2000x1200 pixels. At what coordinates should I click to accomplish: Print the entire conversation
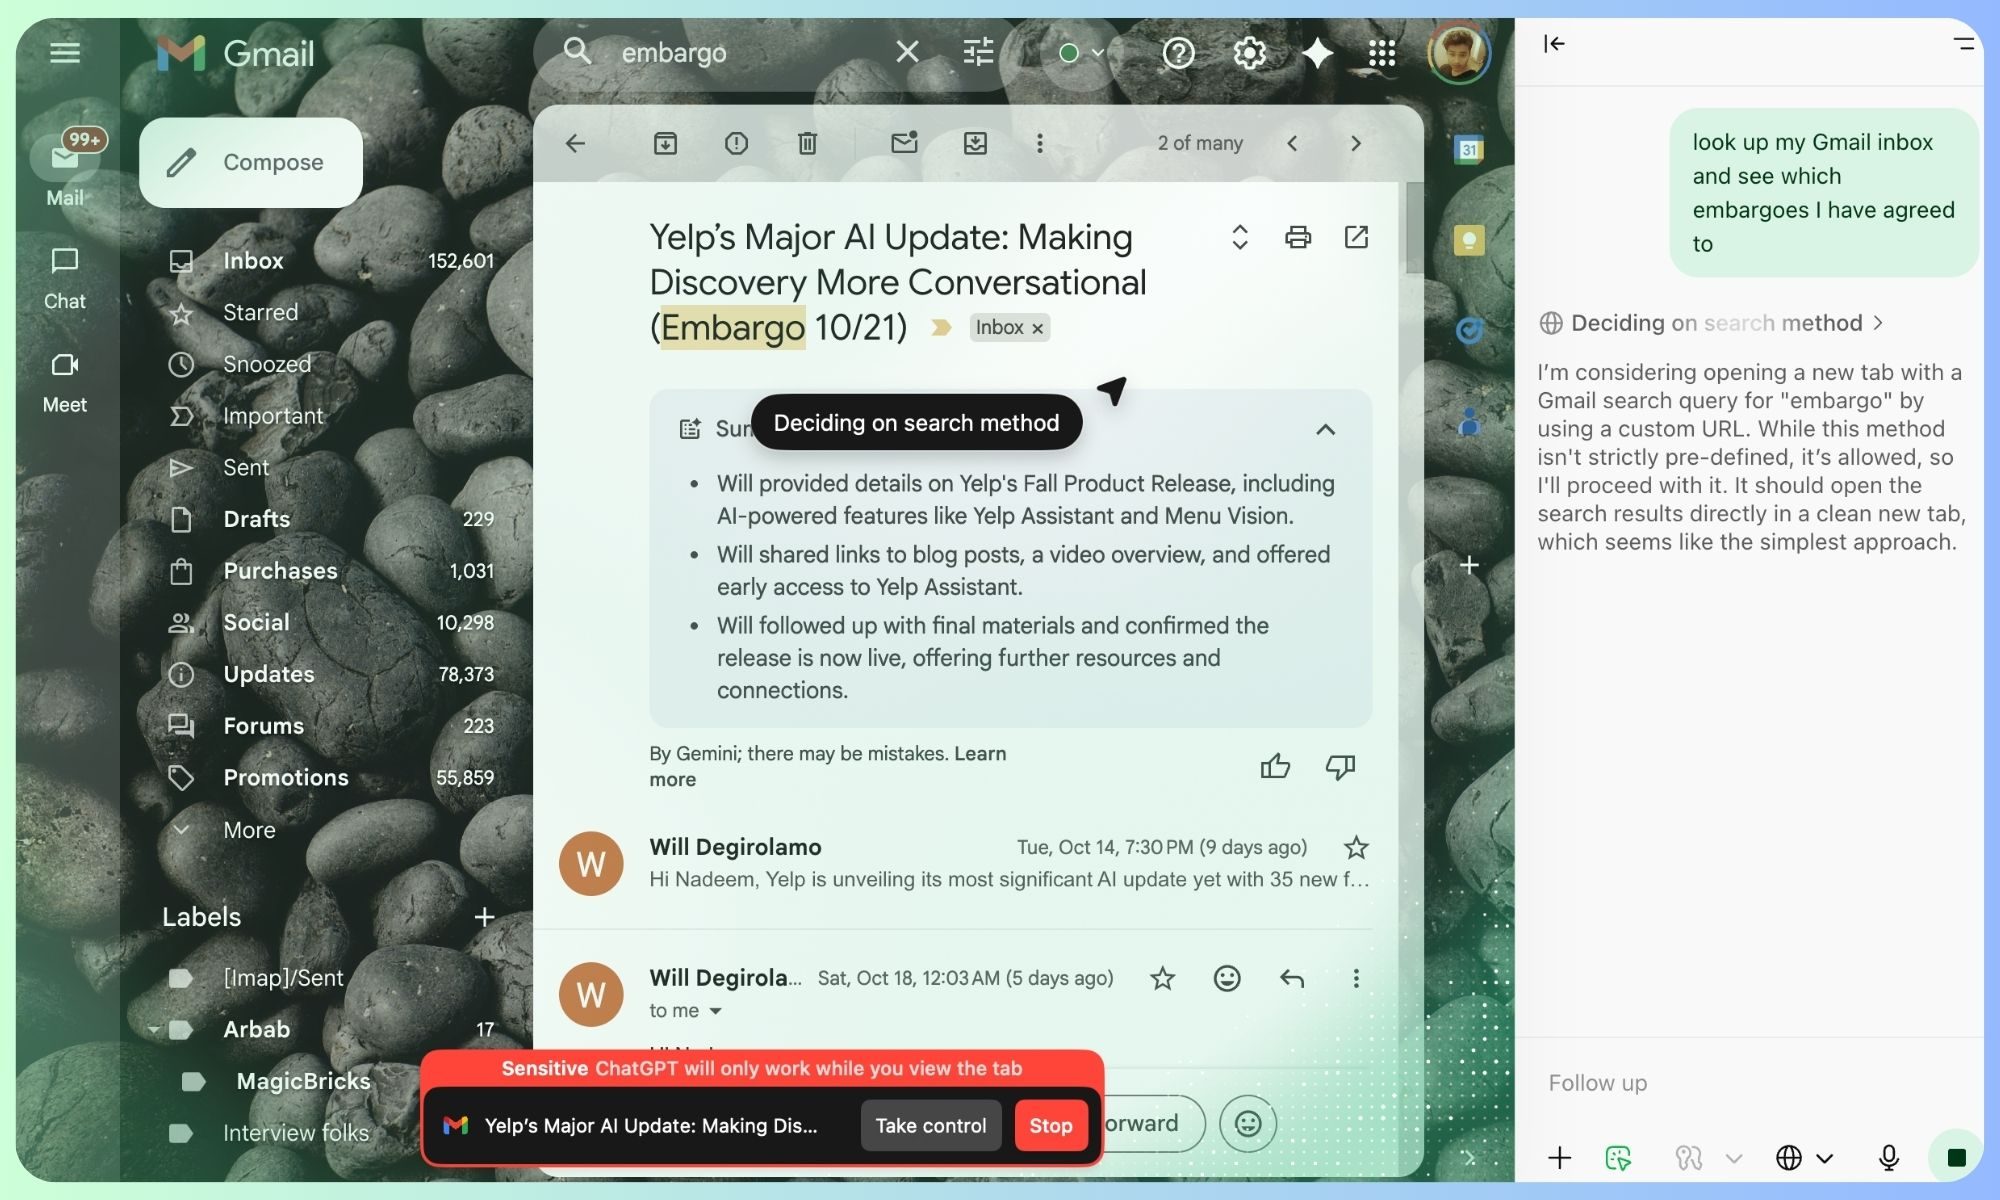[x=1298, y=237]
